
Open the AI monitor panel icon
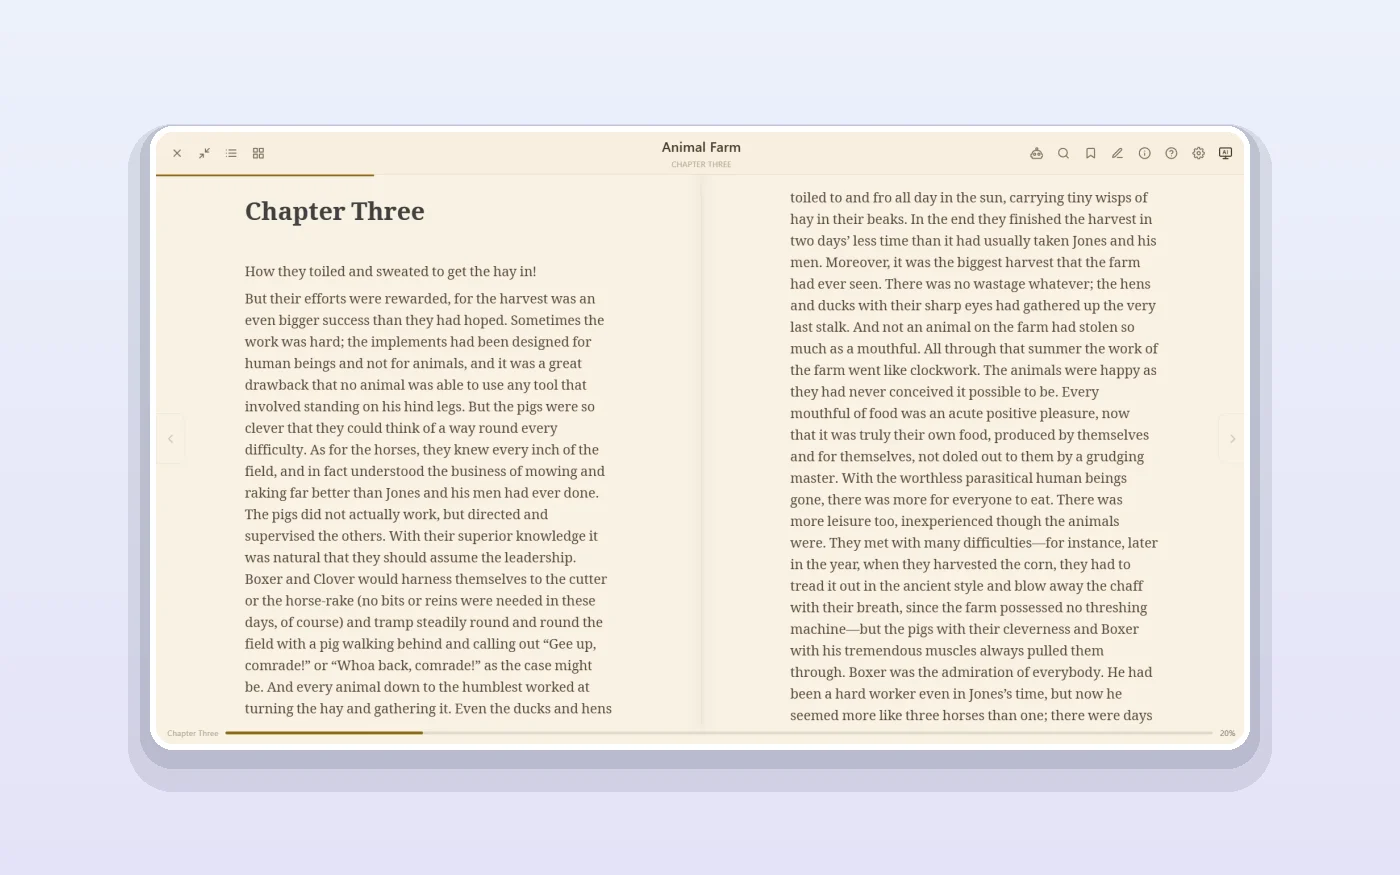pyautogui.click(x=1225, y=153)
